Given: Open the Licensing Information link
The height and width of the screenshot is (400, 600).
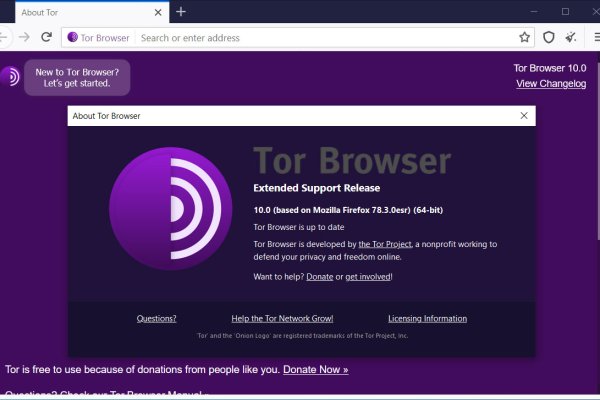Looking at the screenshot, I should (427, 319).
